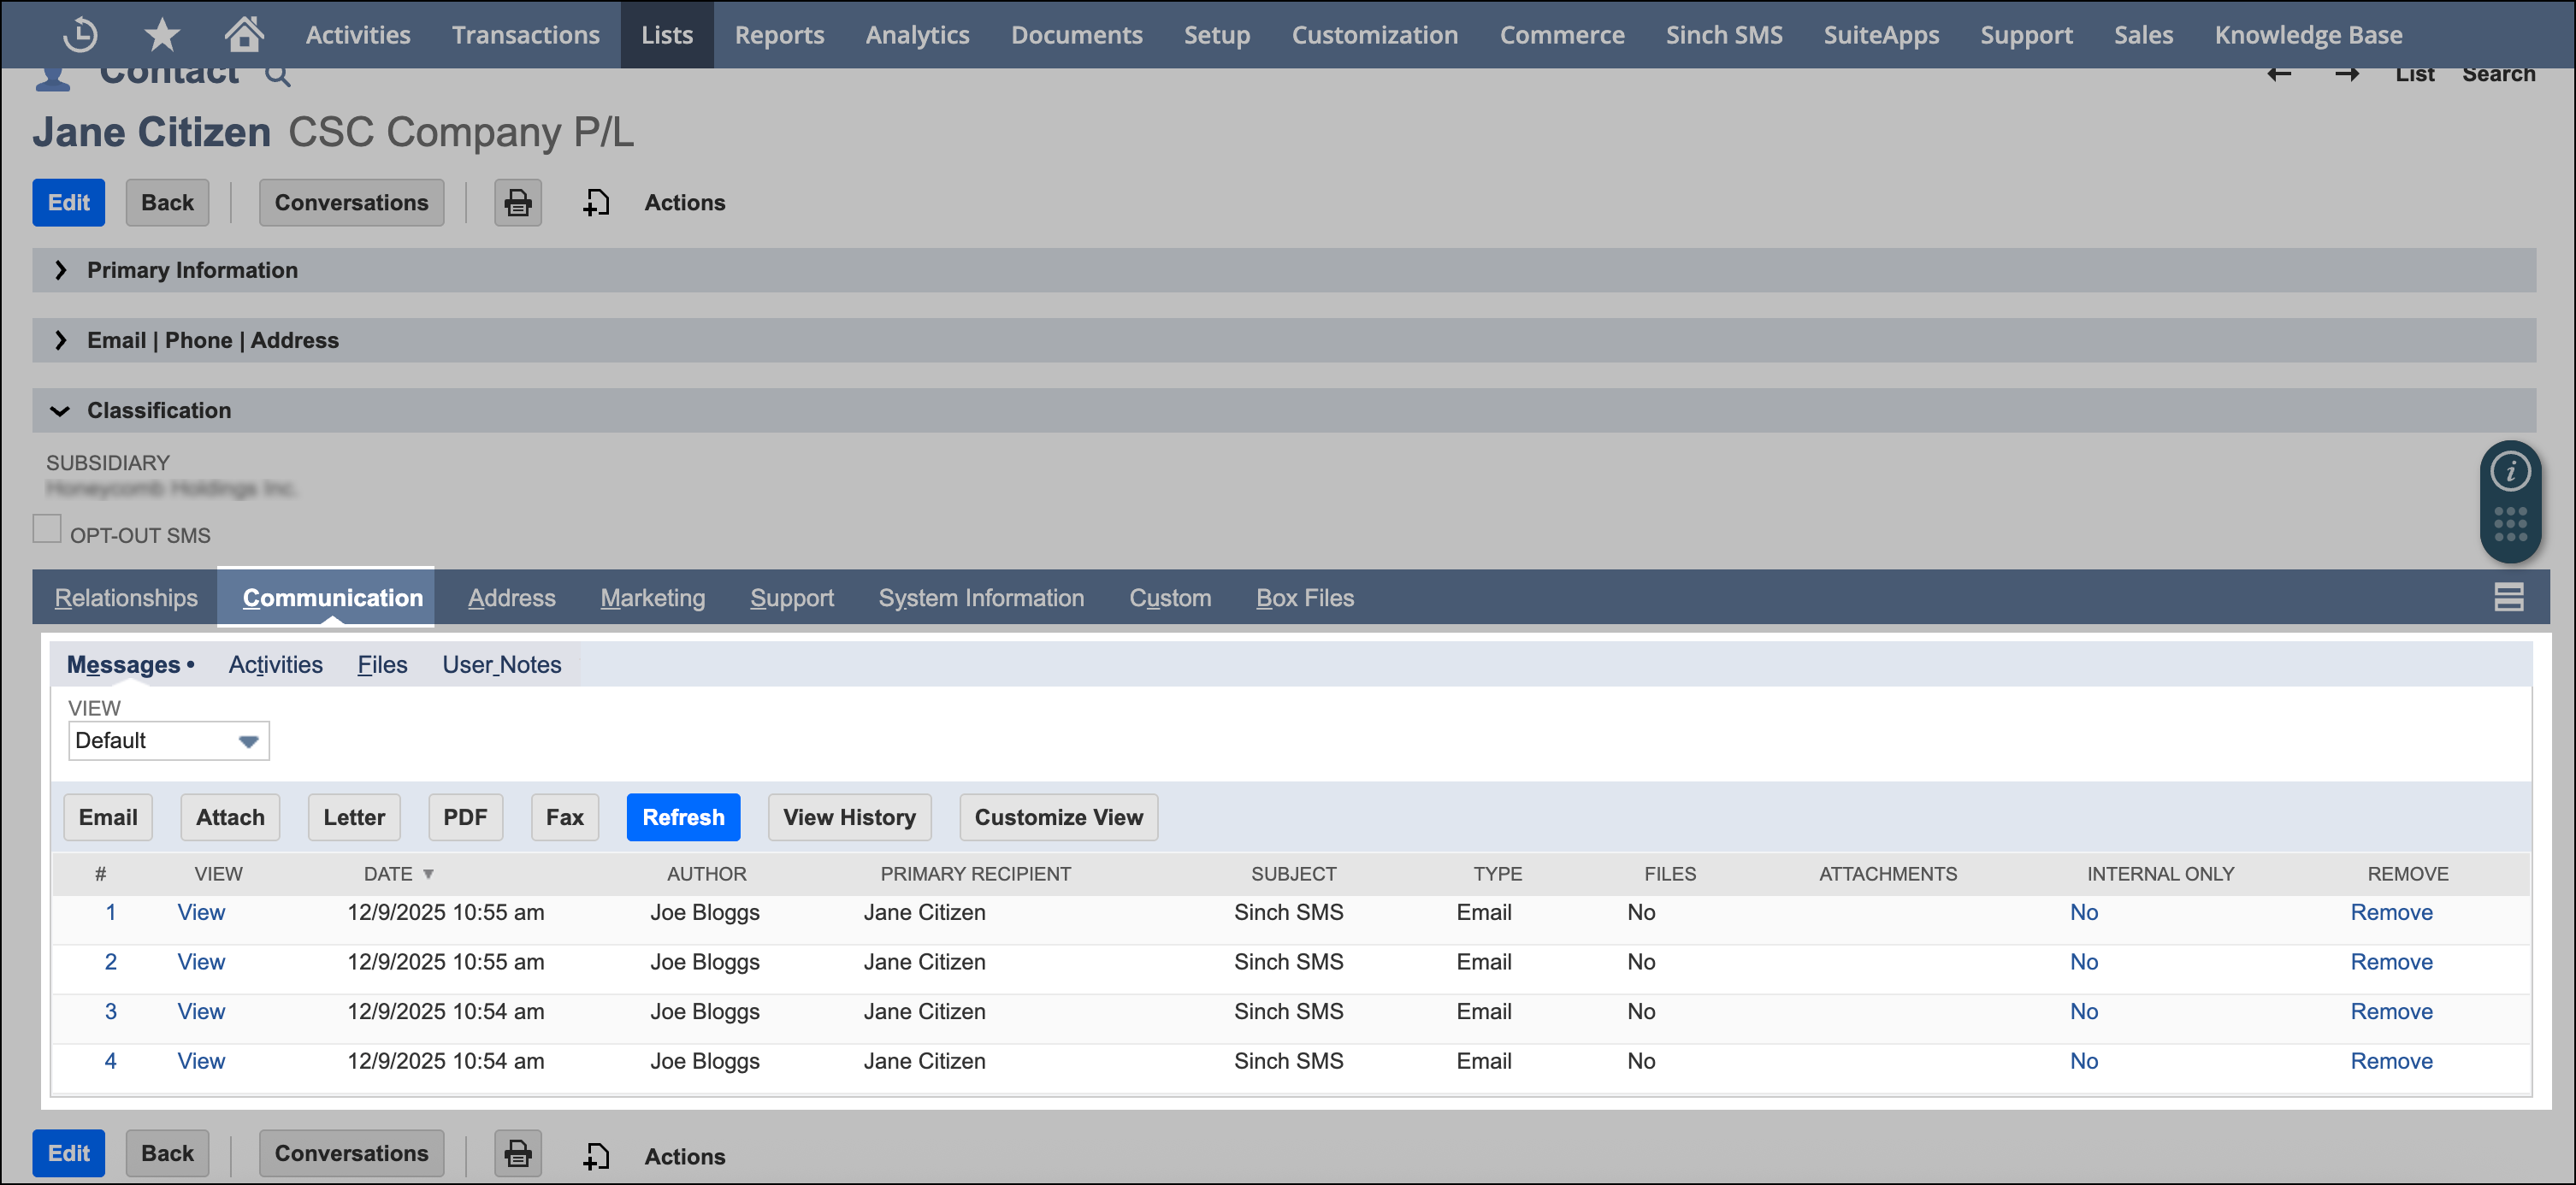This screenshot has height=1185, width=2576.
Task: Click the Fax button
Action: click(565, 817)
